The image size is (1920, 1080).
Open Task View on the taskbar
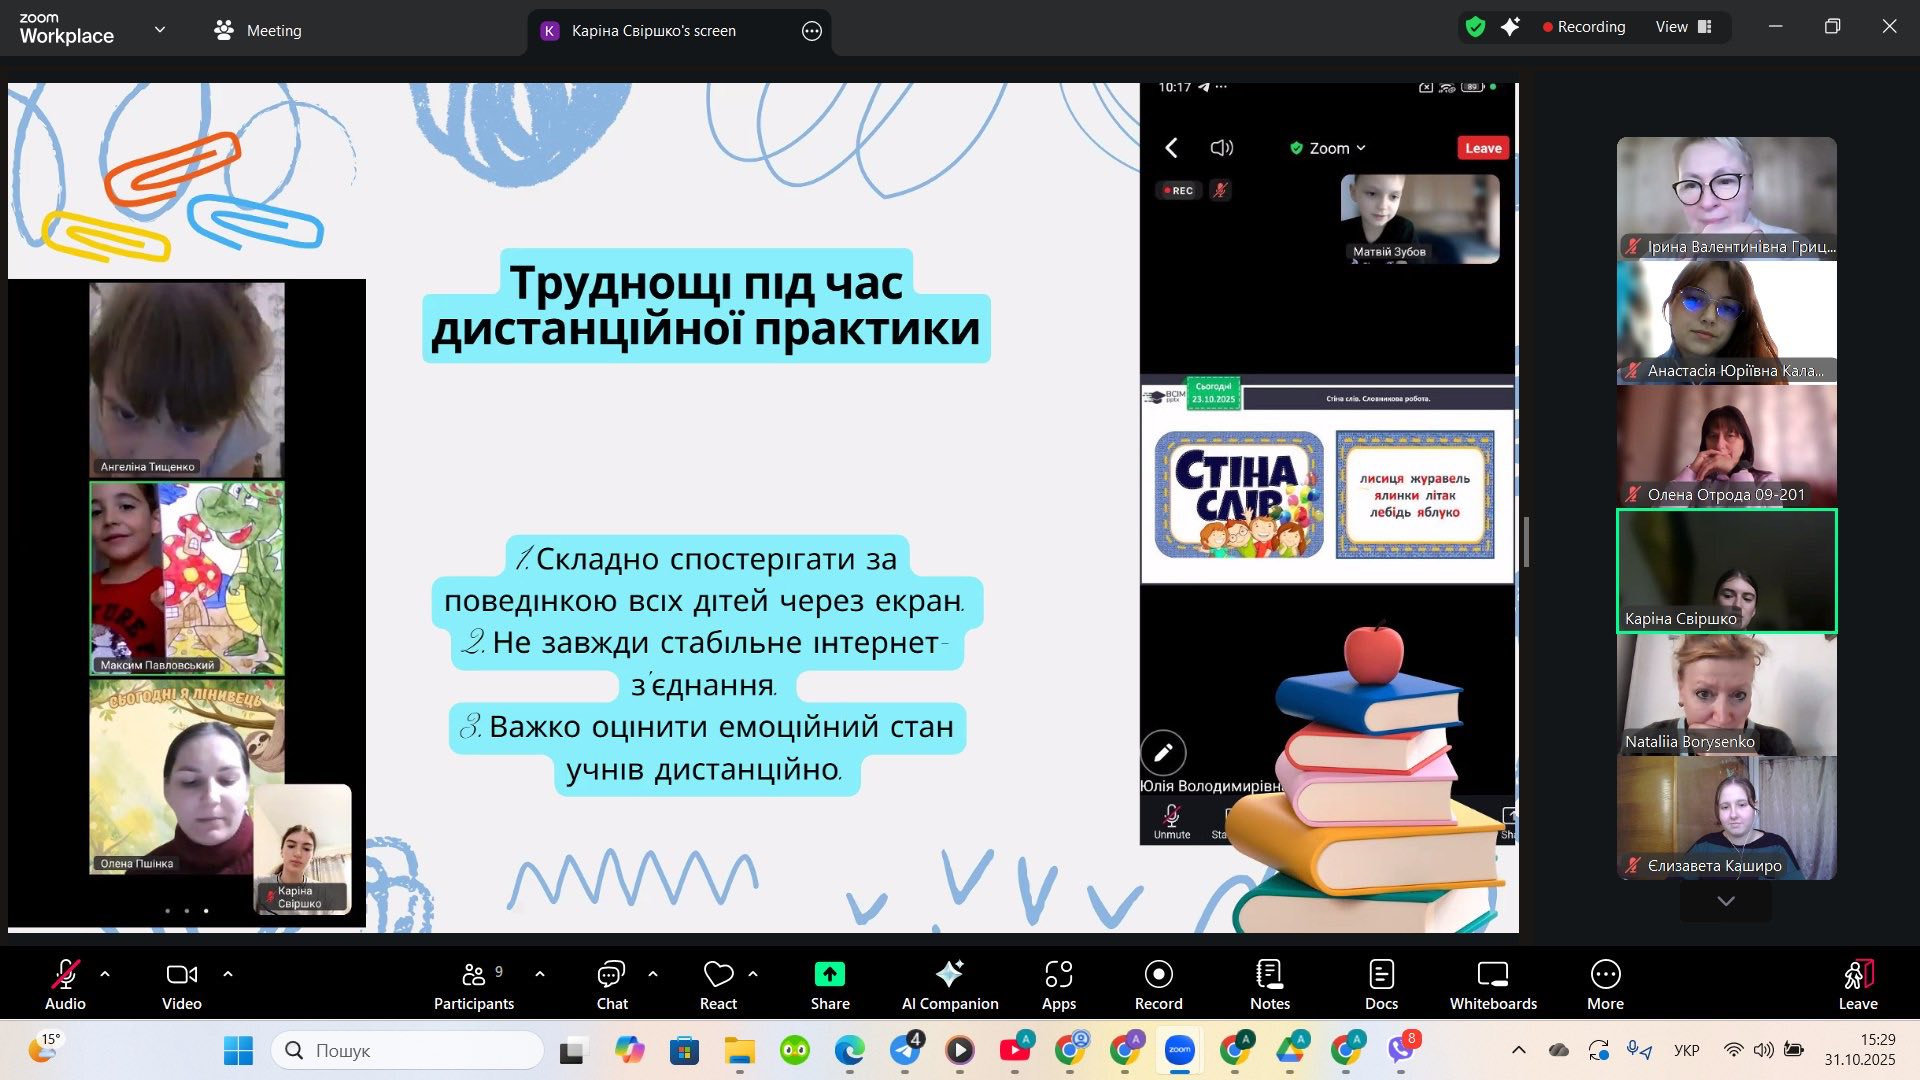572,1051
